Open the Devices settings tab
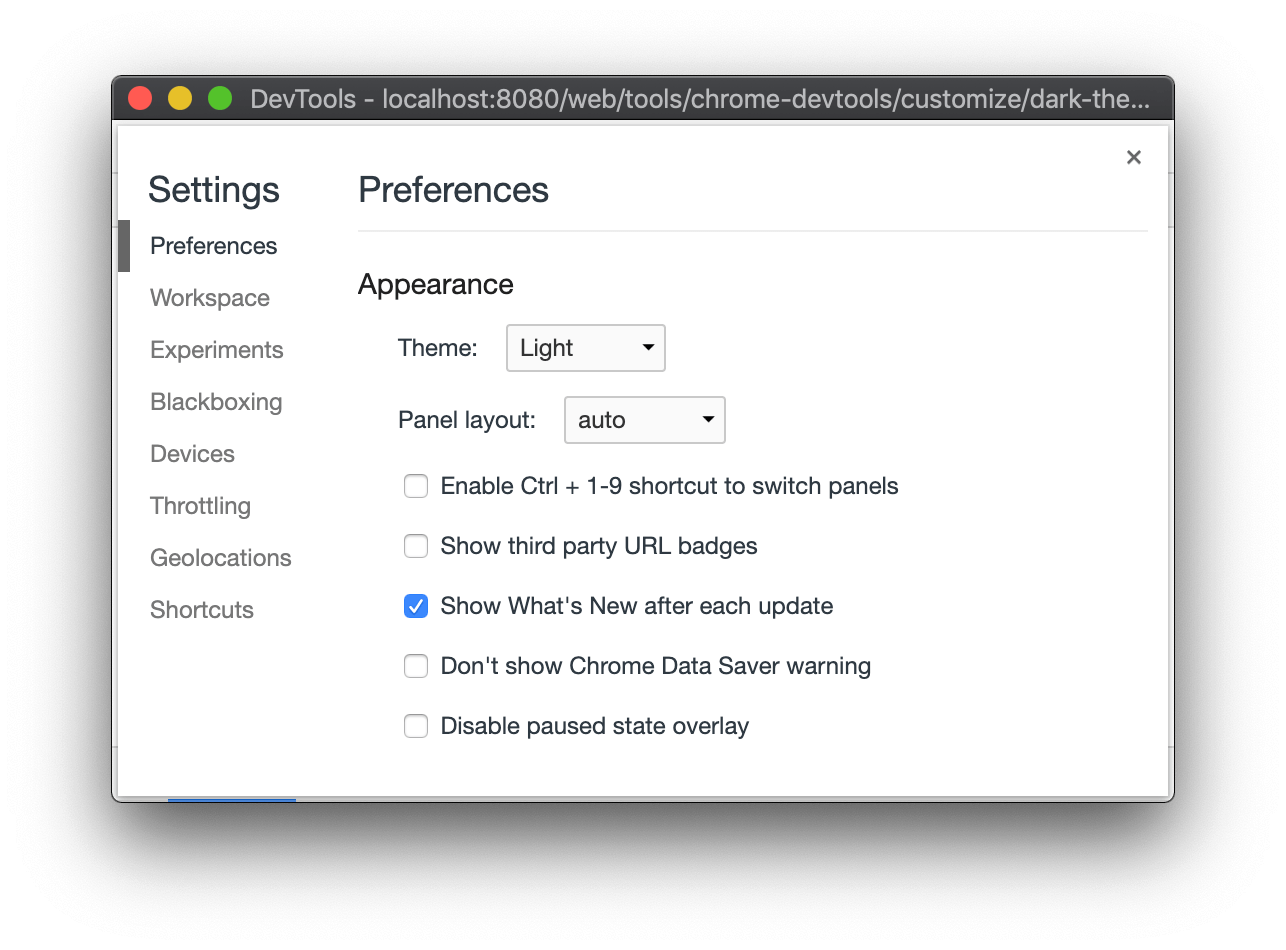Viewport: 1286px width, 950px height. pyautogui.click(x=192, y=454)
